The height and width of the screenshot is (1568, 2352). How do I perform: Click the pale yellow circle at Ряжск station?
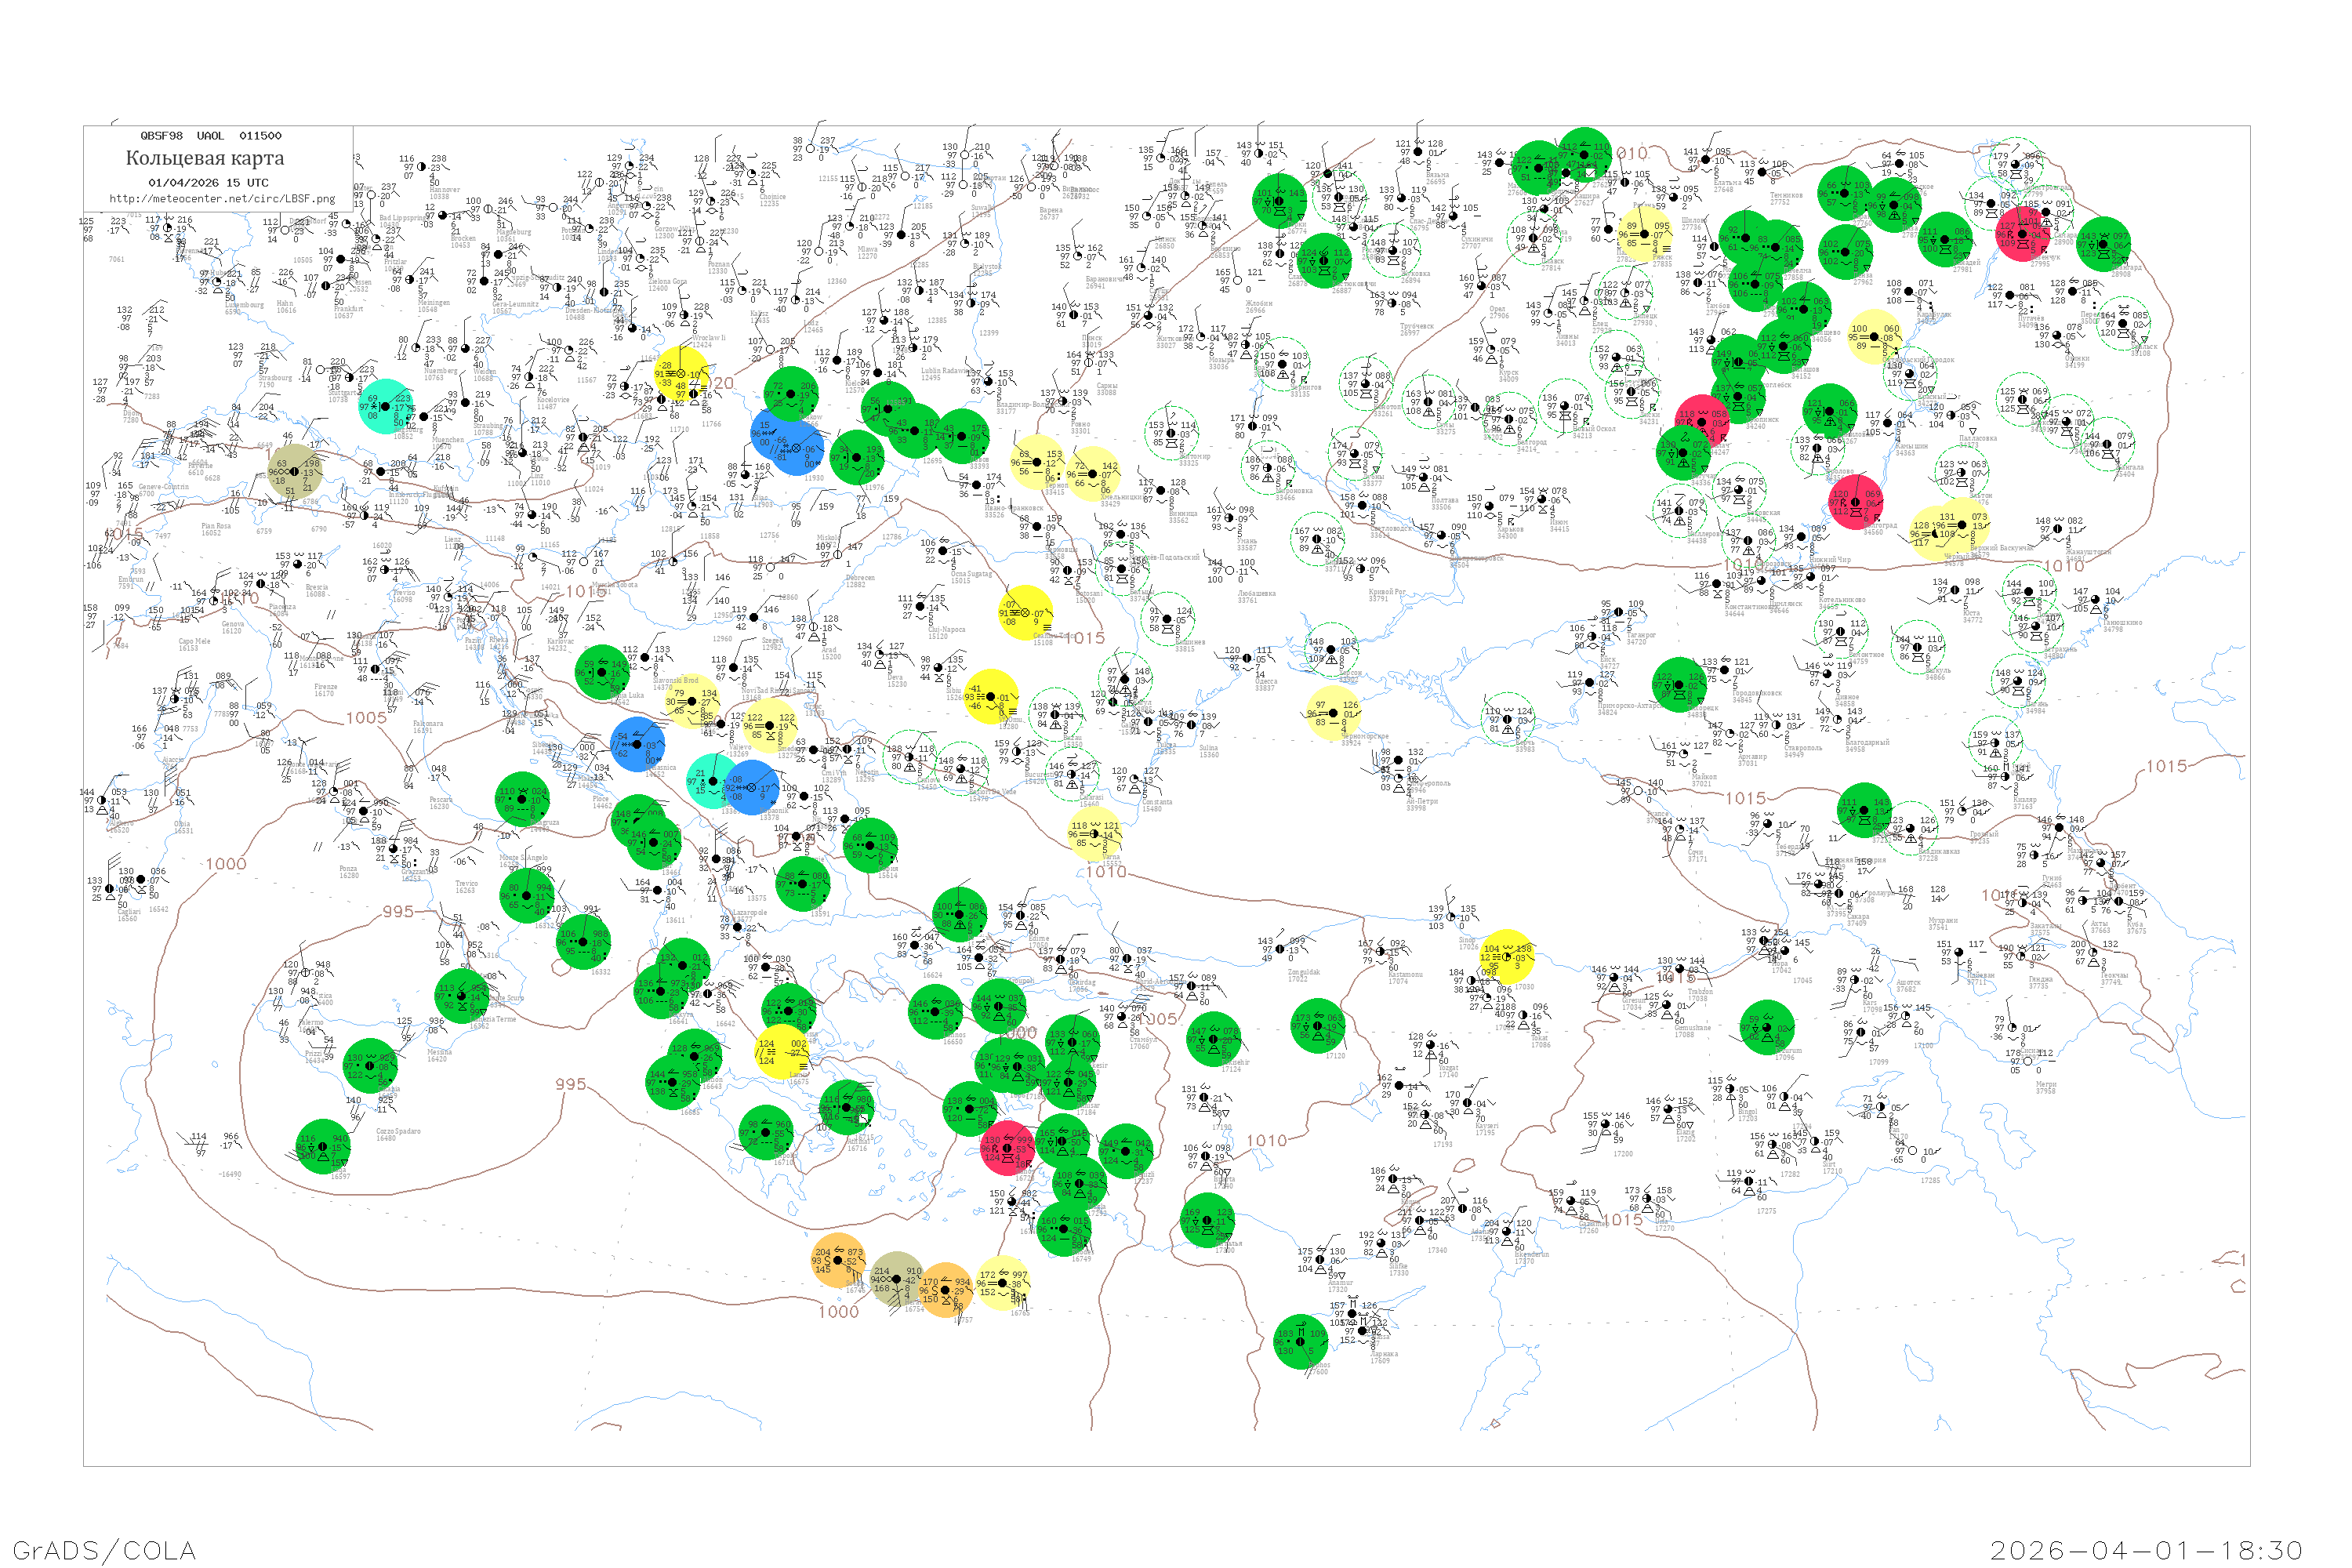[x=1643, y=235]
